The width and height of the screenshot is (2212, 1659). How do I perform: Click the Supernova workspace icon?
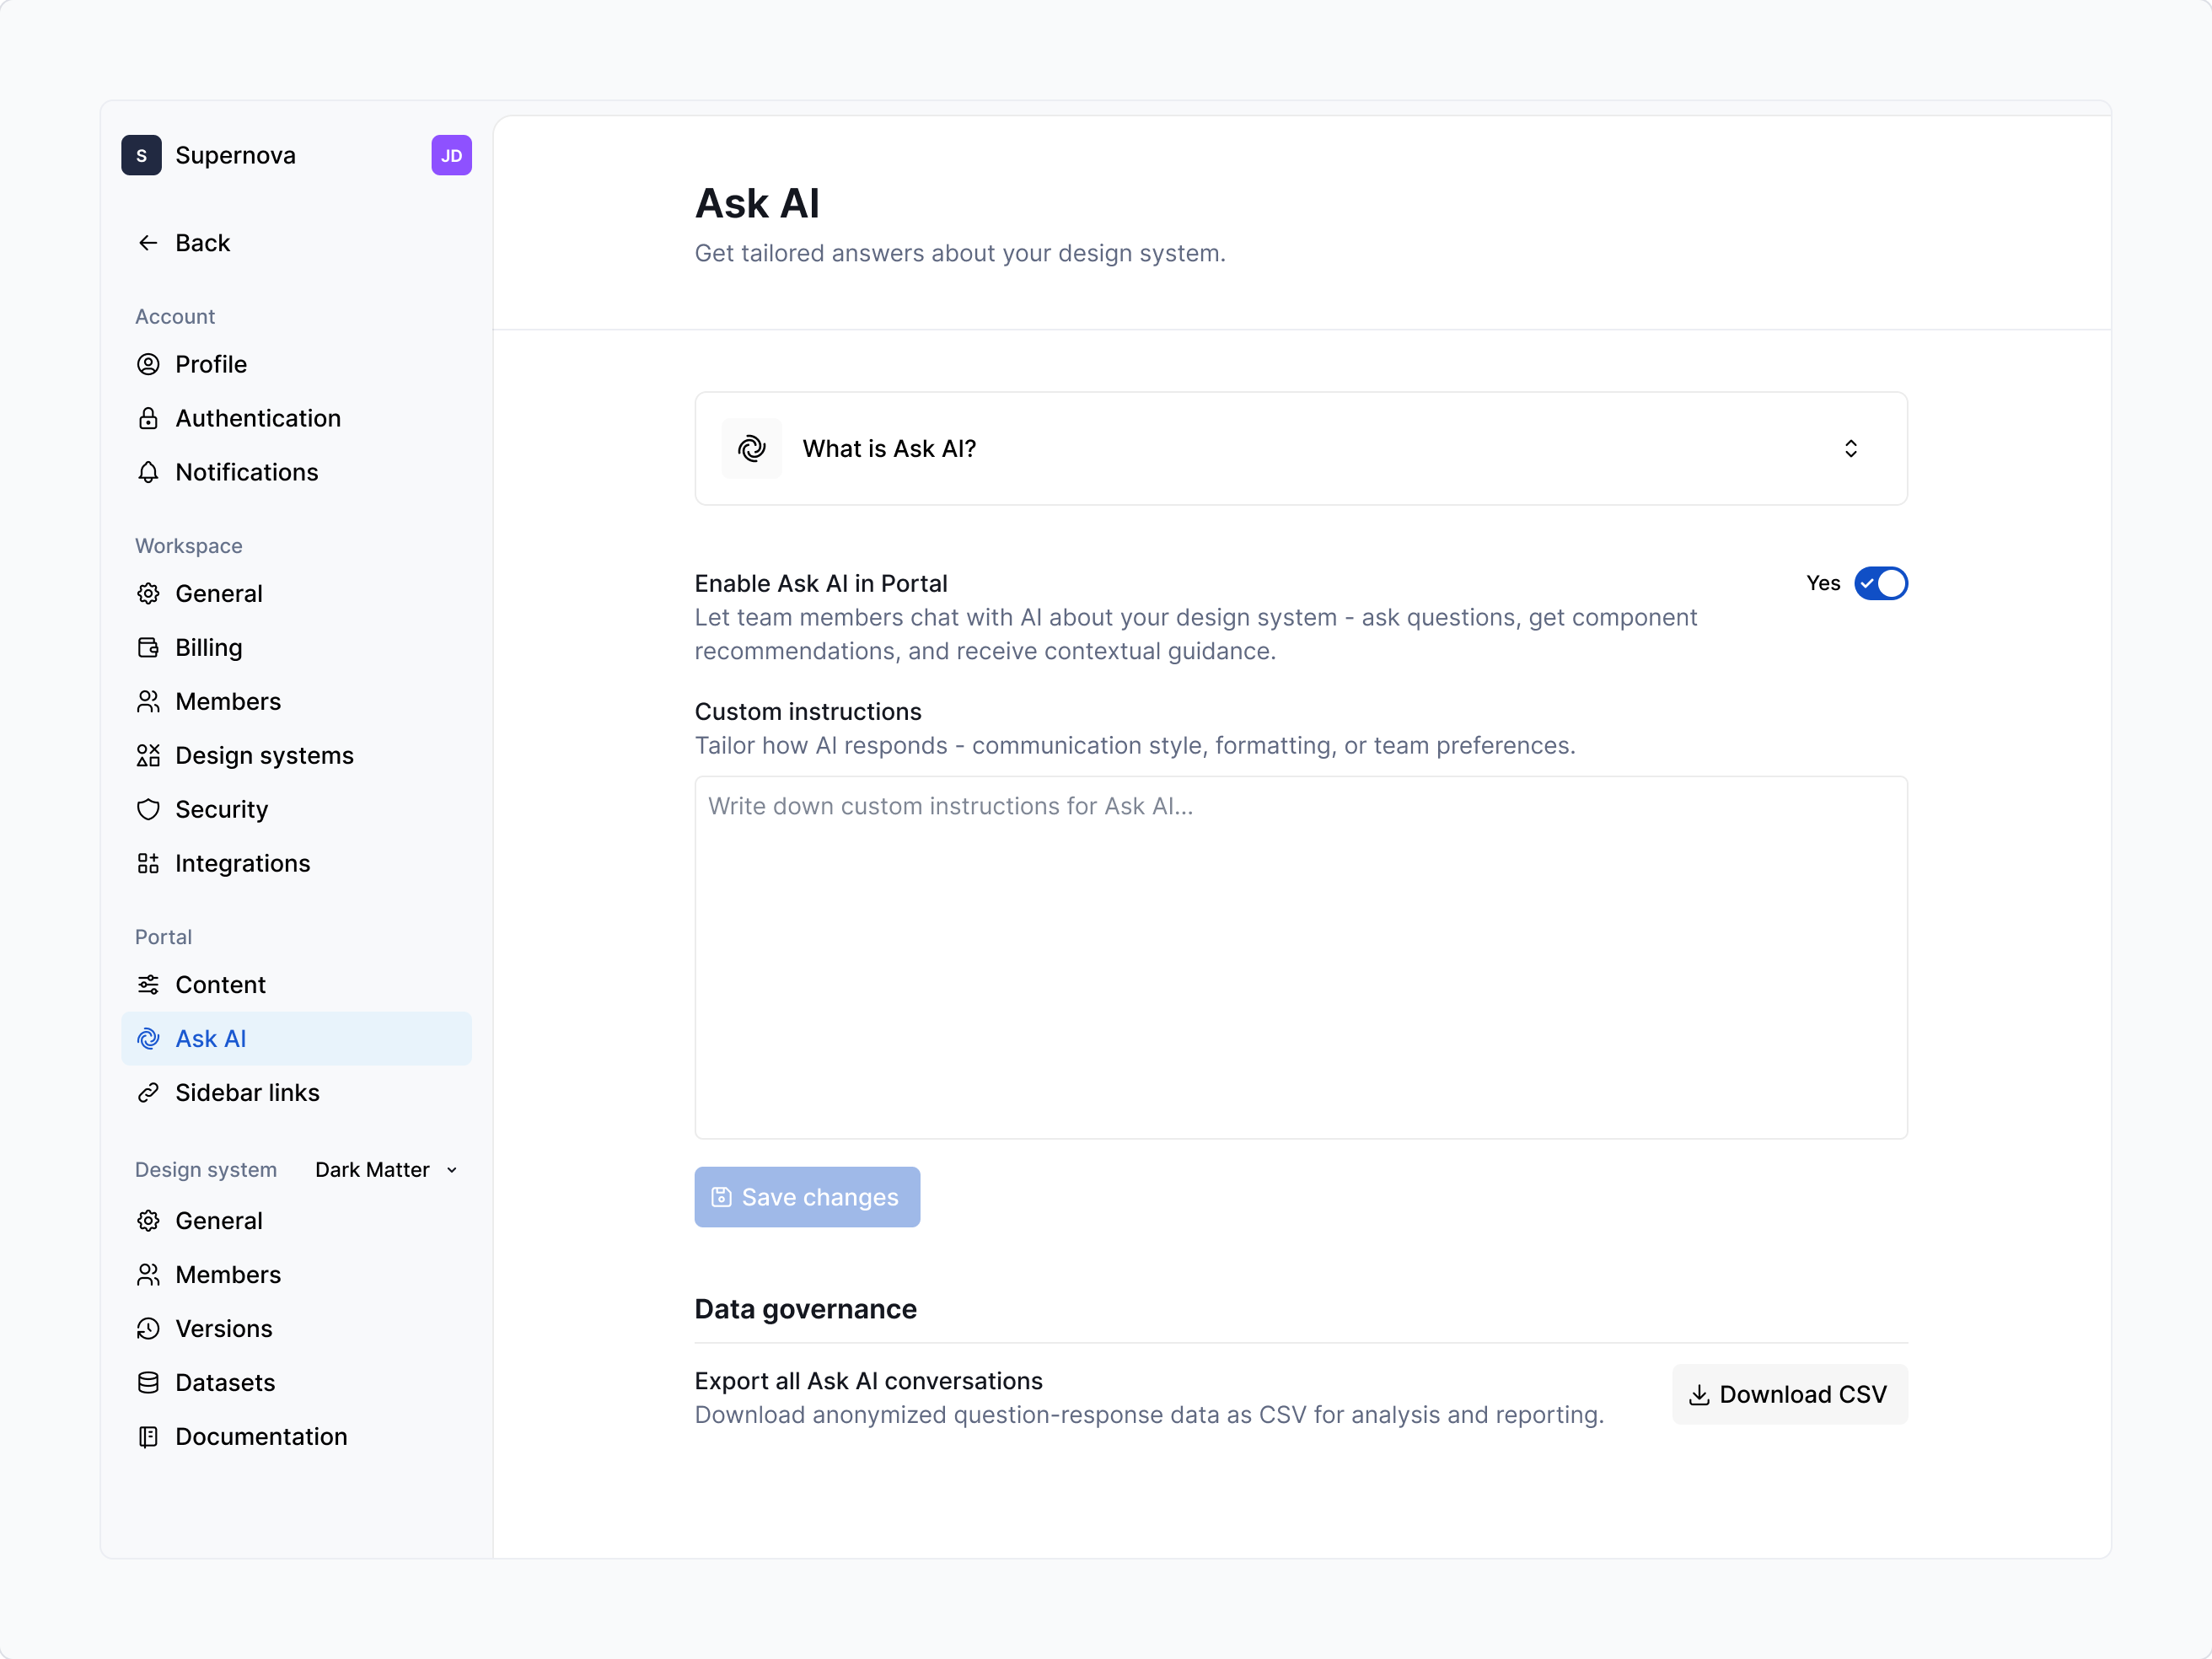coord(141,155)
